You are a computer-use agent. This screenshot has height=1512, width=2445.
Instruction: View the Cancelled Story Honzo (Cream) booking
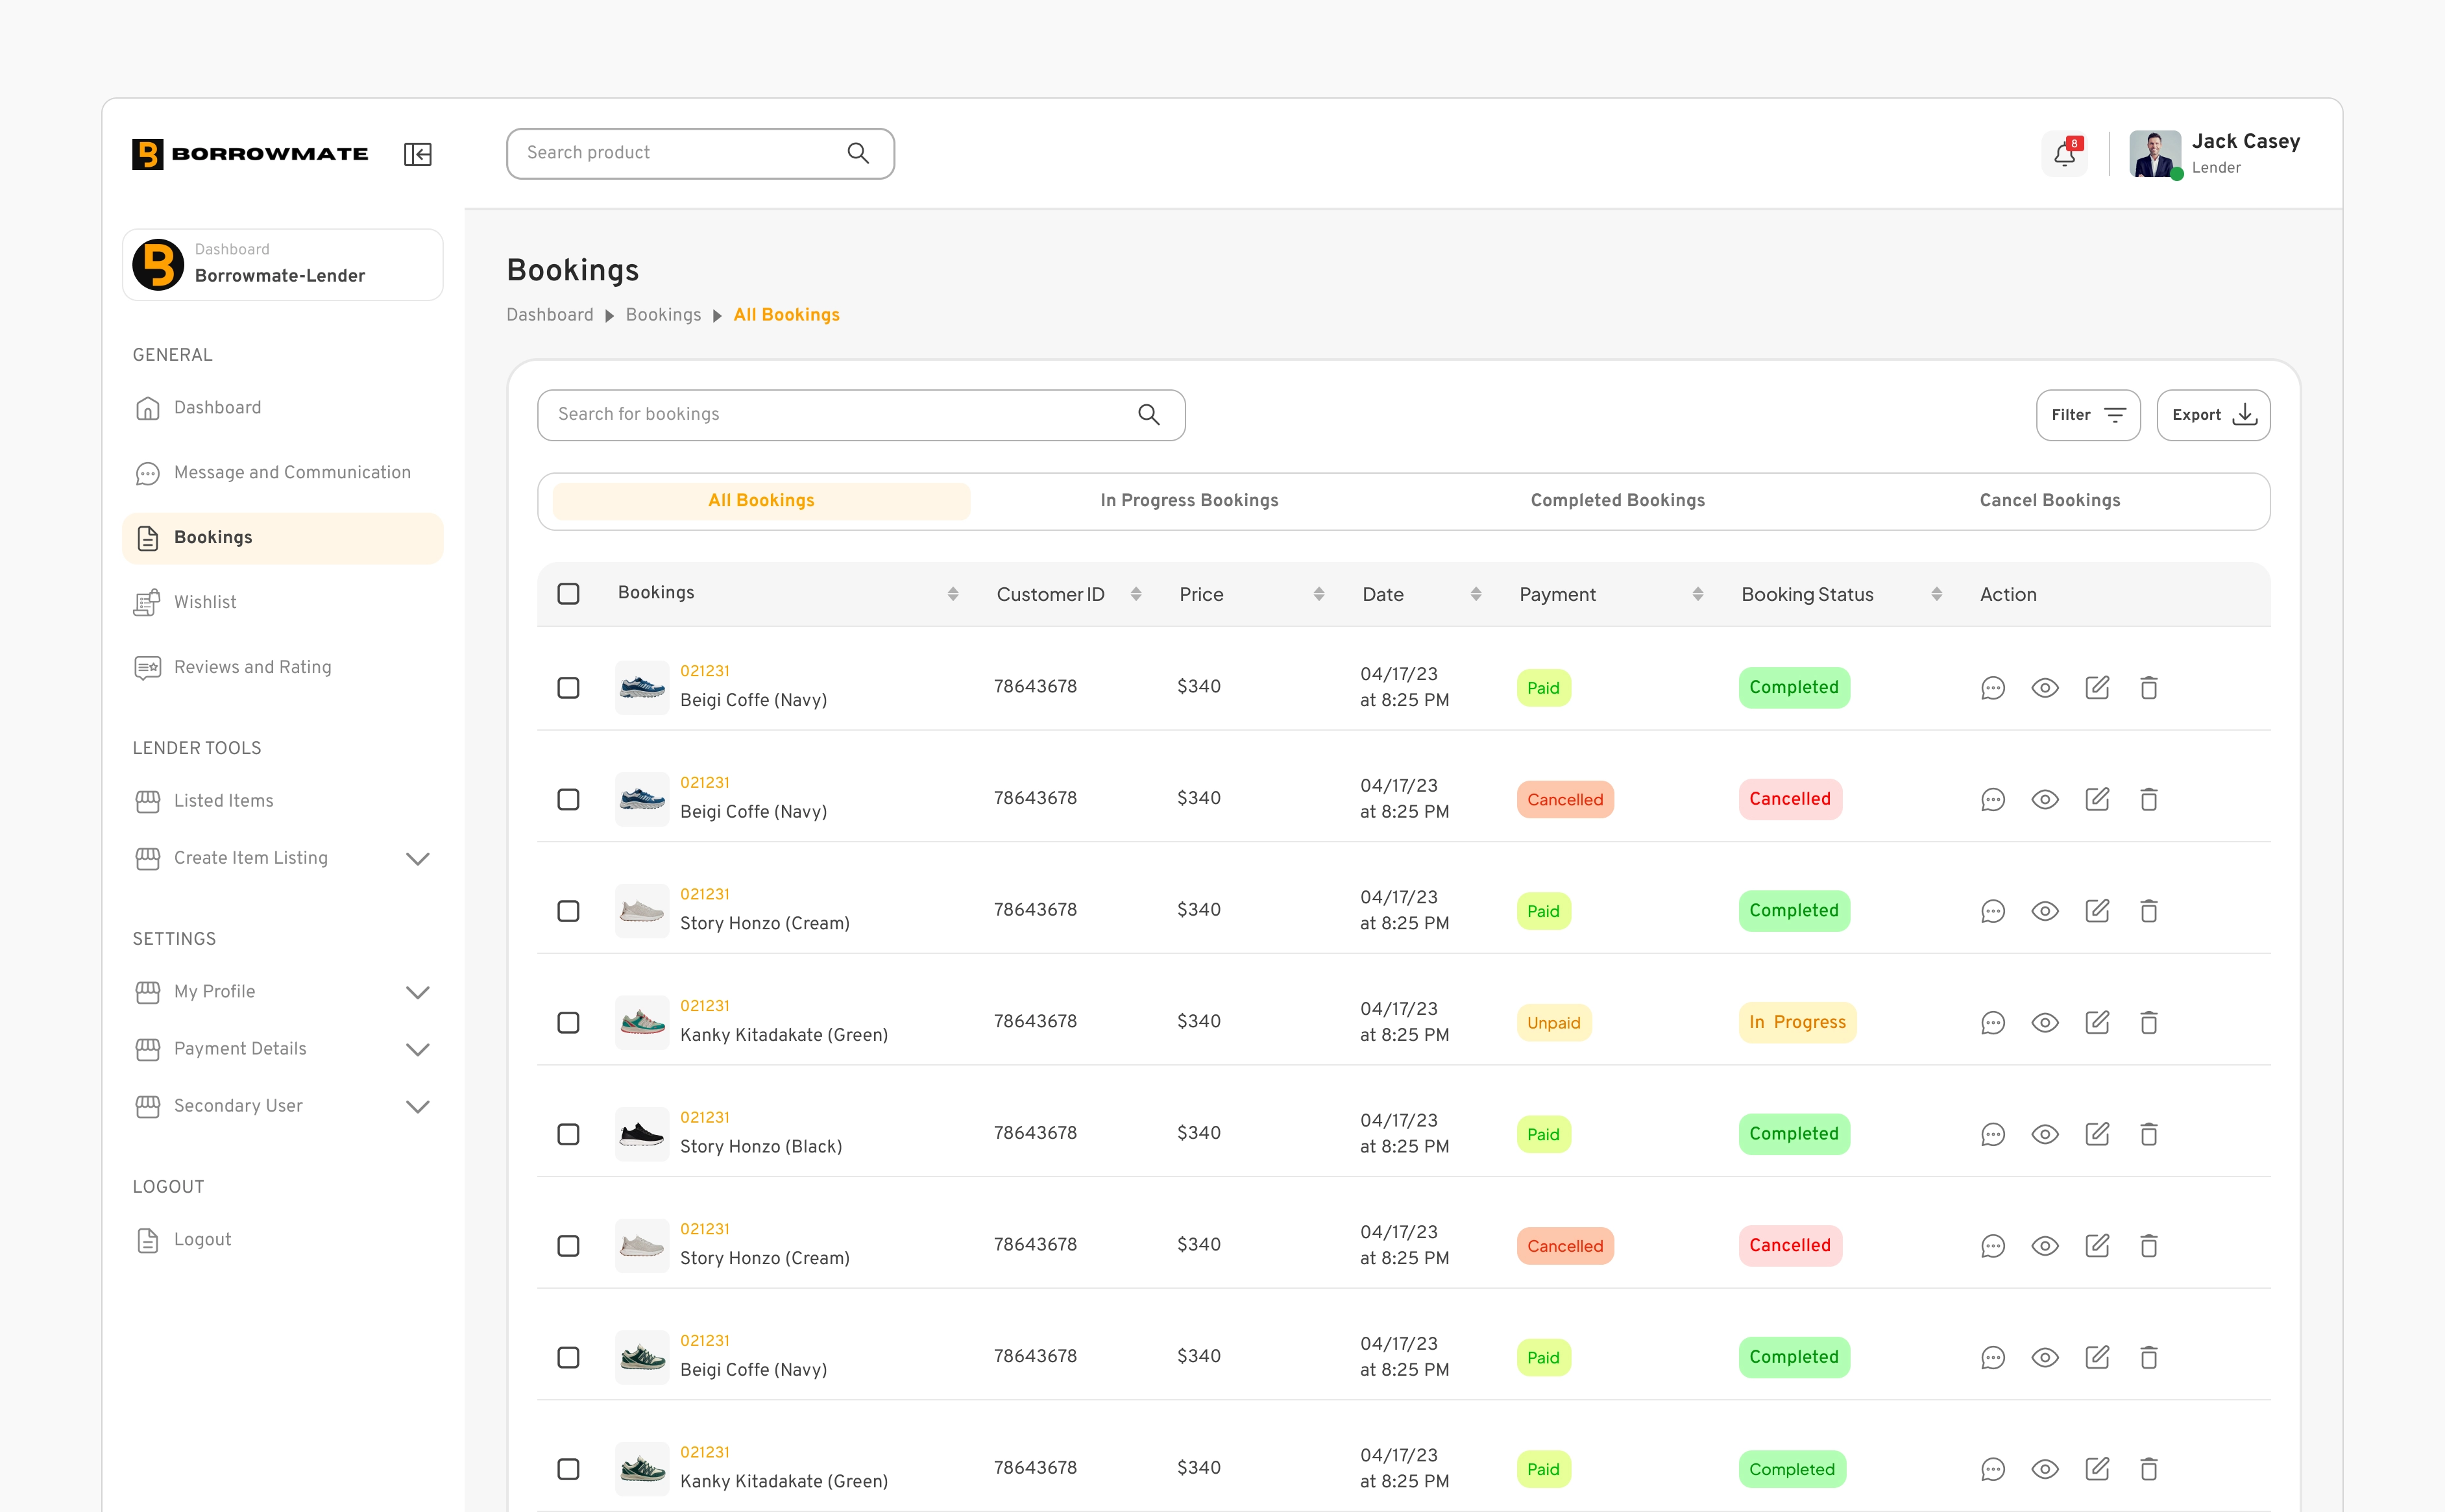pyautogui.click(x=2045, y=1246)
